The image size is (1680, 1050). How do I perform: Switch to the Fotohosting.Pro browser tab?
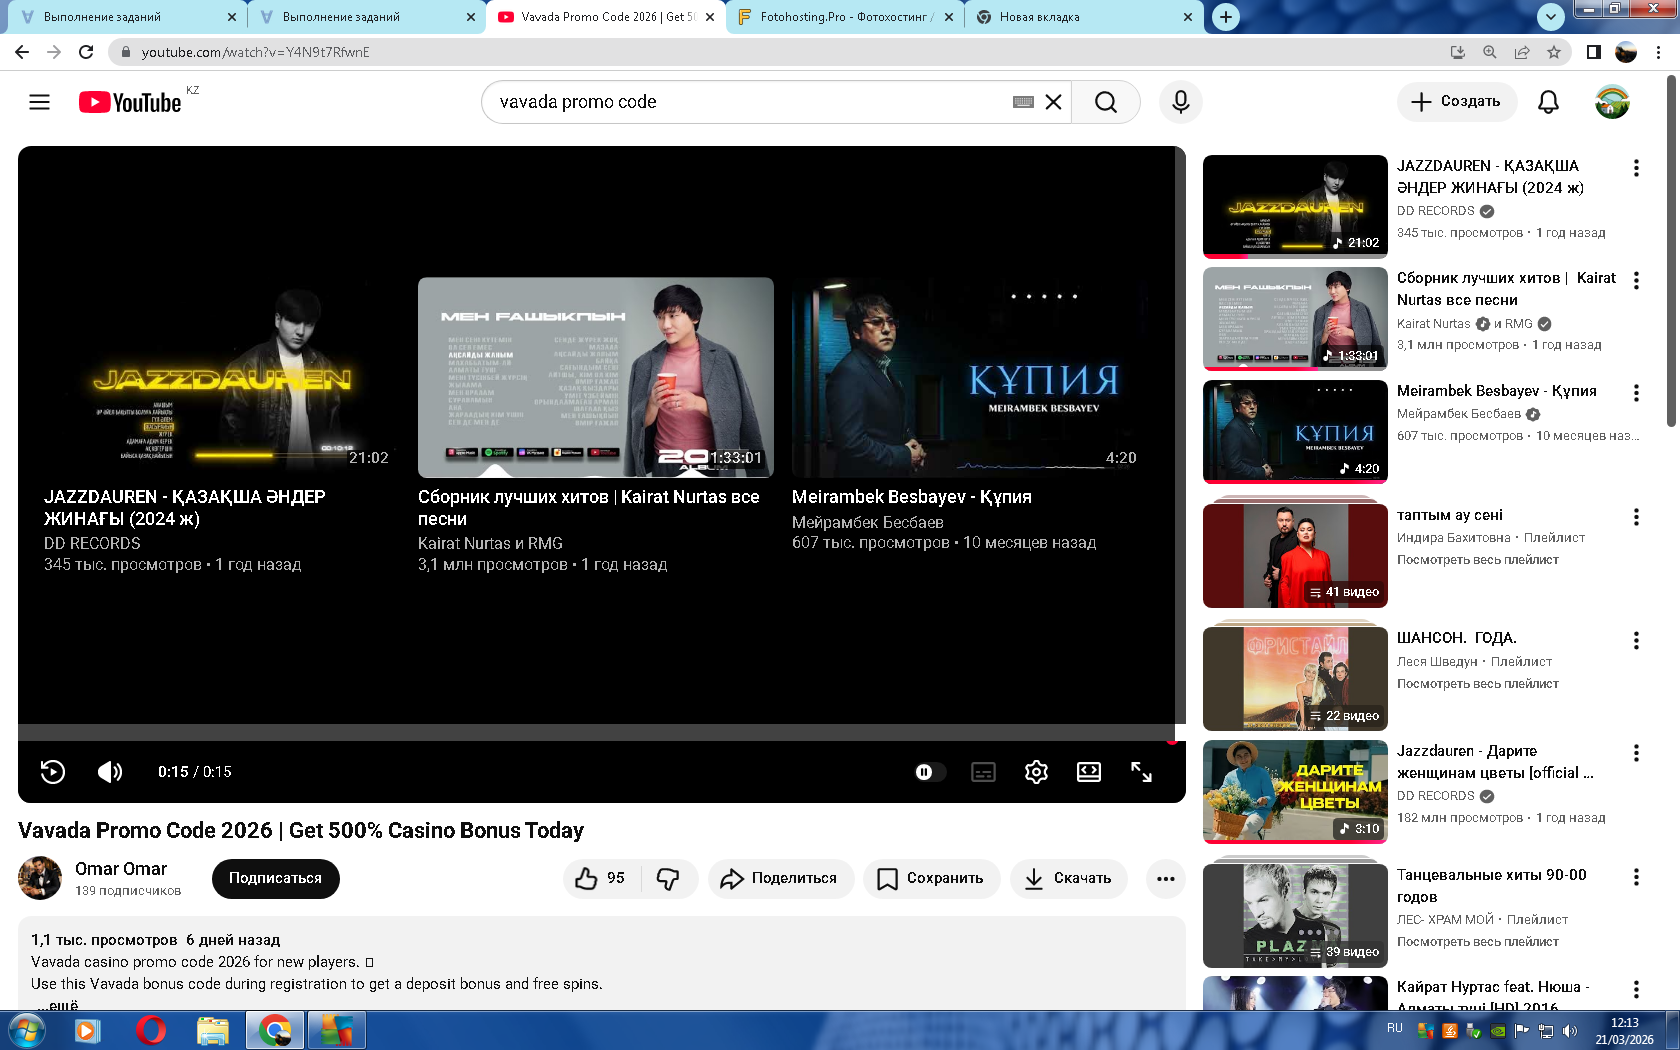click(843, 17)
